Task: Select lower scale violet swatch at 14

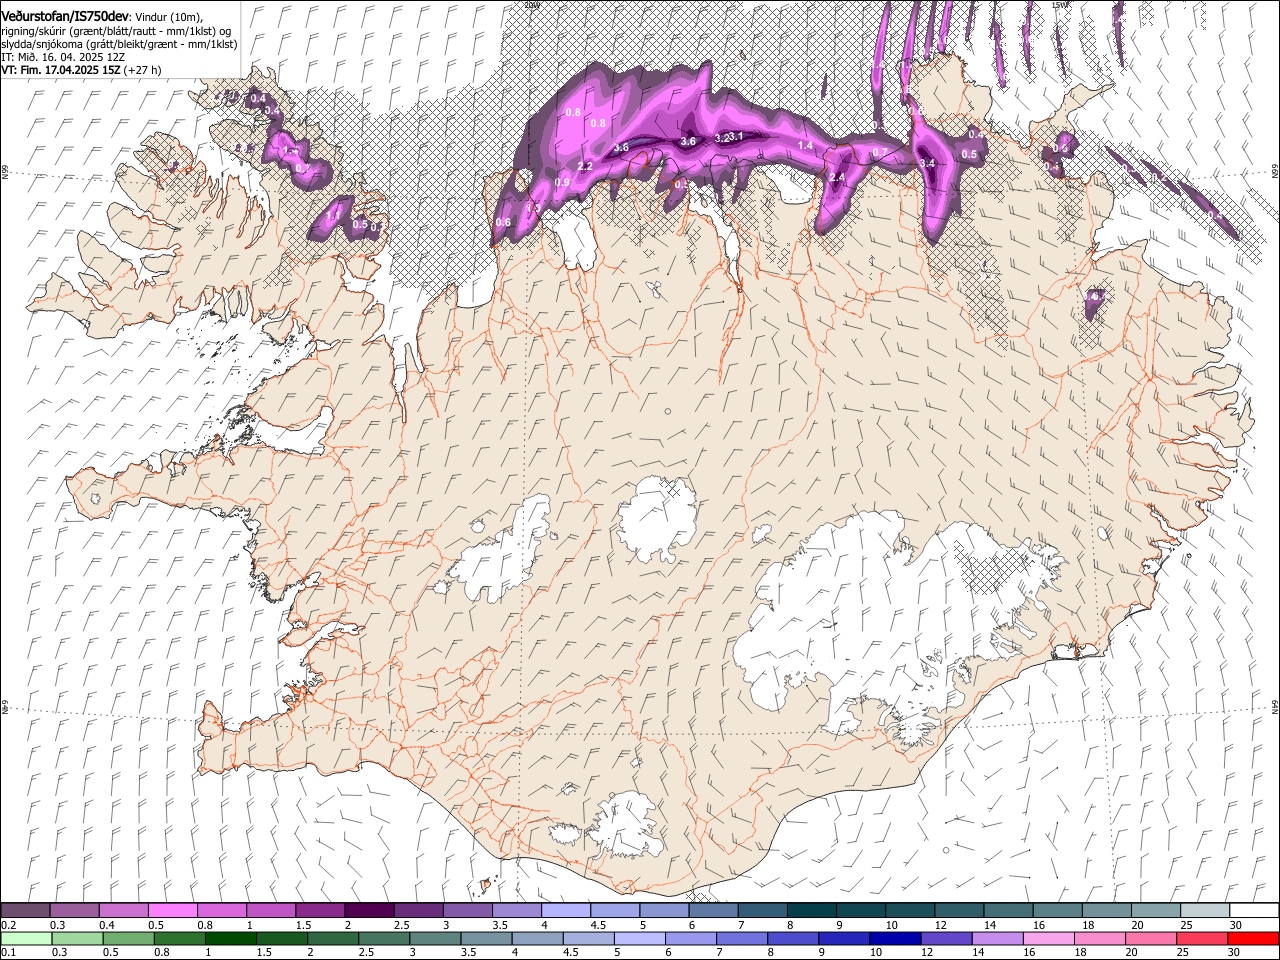Action: point(996,939)
